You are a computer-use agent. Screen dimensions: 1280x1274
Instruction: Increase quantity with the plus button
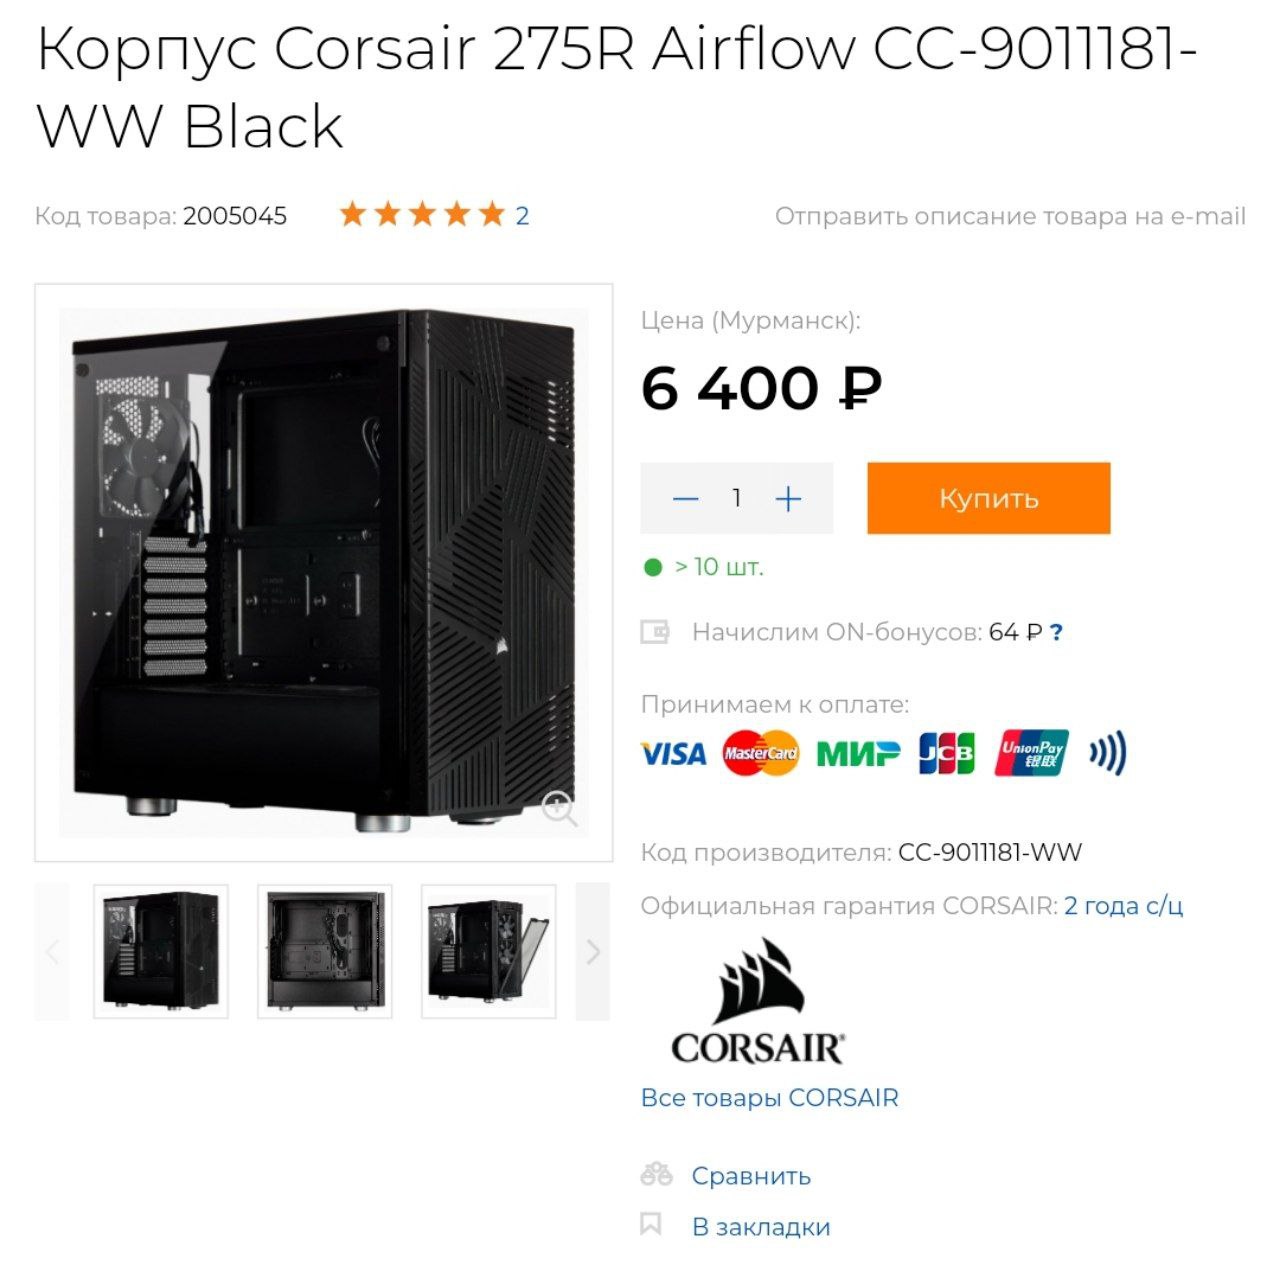(789, 498)
